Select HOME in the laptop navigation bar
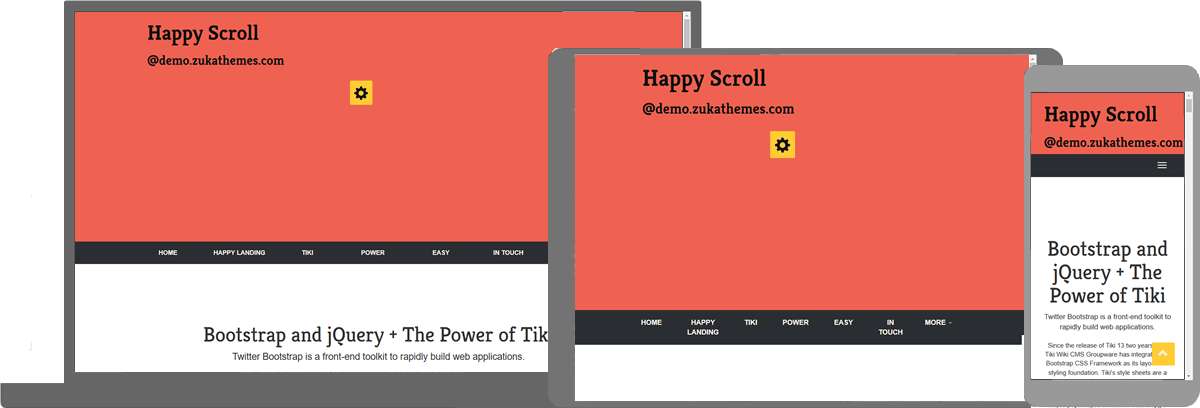1200x408 pixels. 168,253
